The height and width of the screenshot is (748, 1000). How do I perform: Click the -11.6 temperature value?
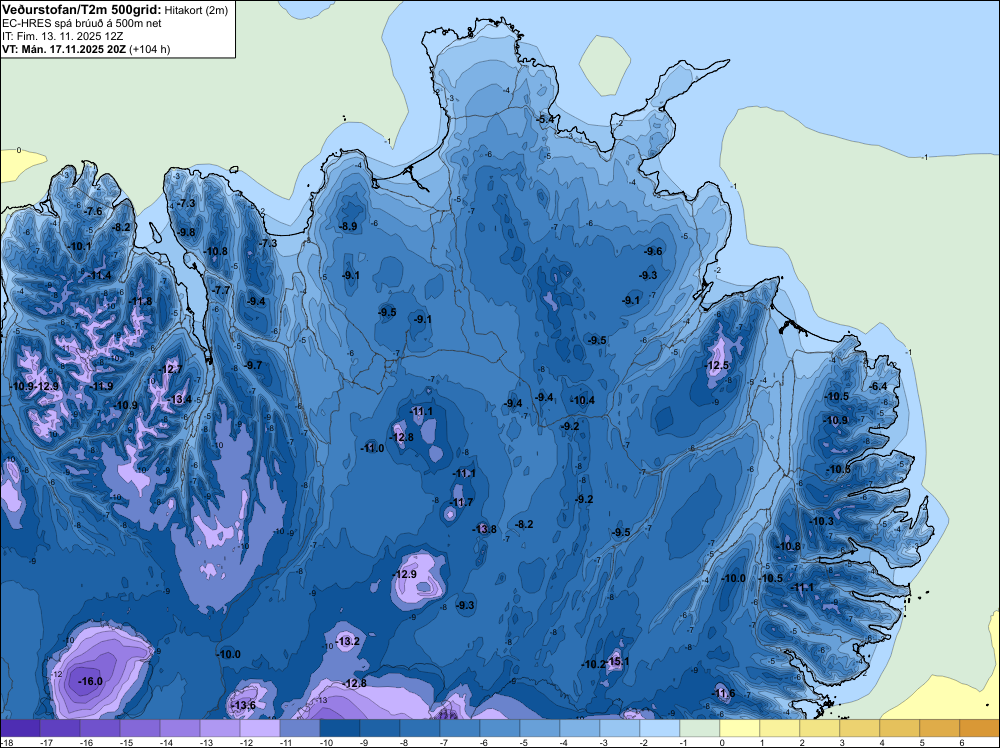pyautogui.click(x=723, y=694)
